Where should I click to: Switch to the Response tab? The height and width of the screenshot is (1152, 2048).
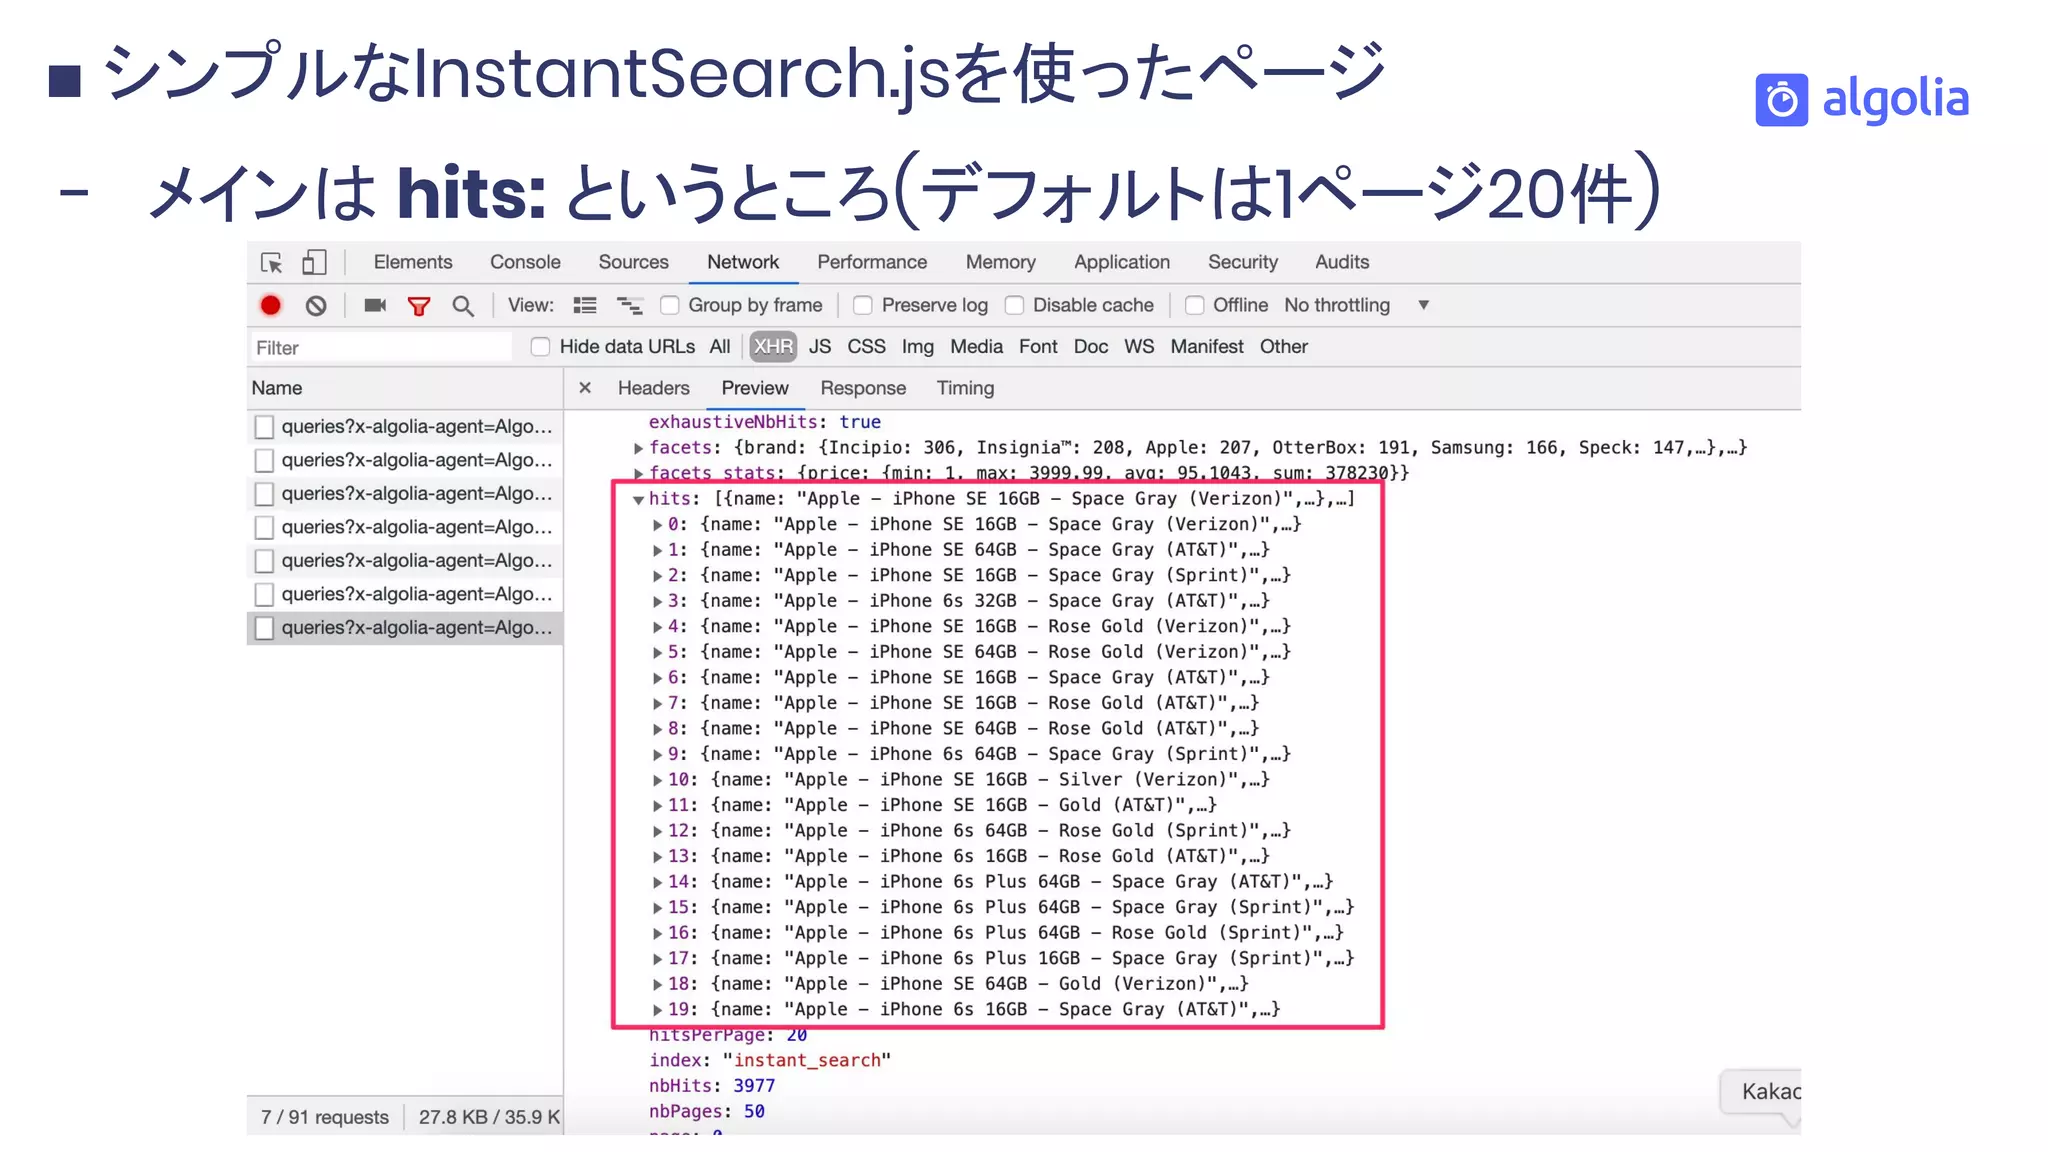tap(863, 388)
